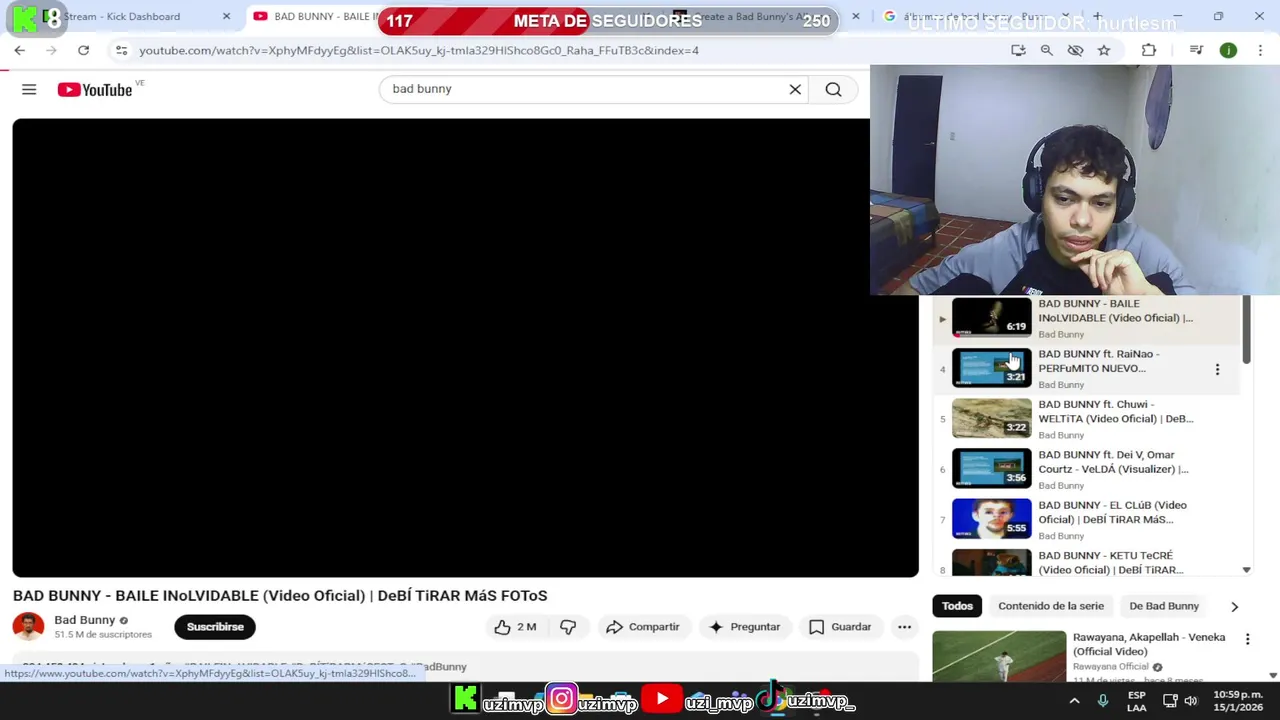Share the video via Compartir
1280x720 pixels.
(642, 627)
